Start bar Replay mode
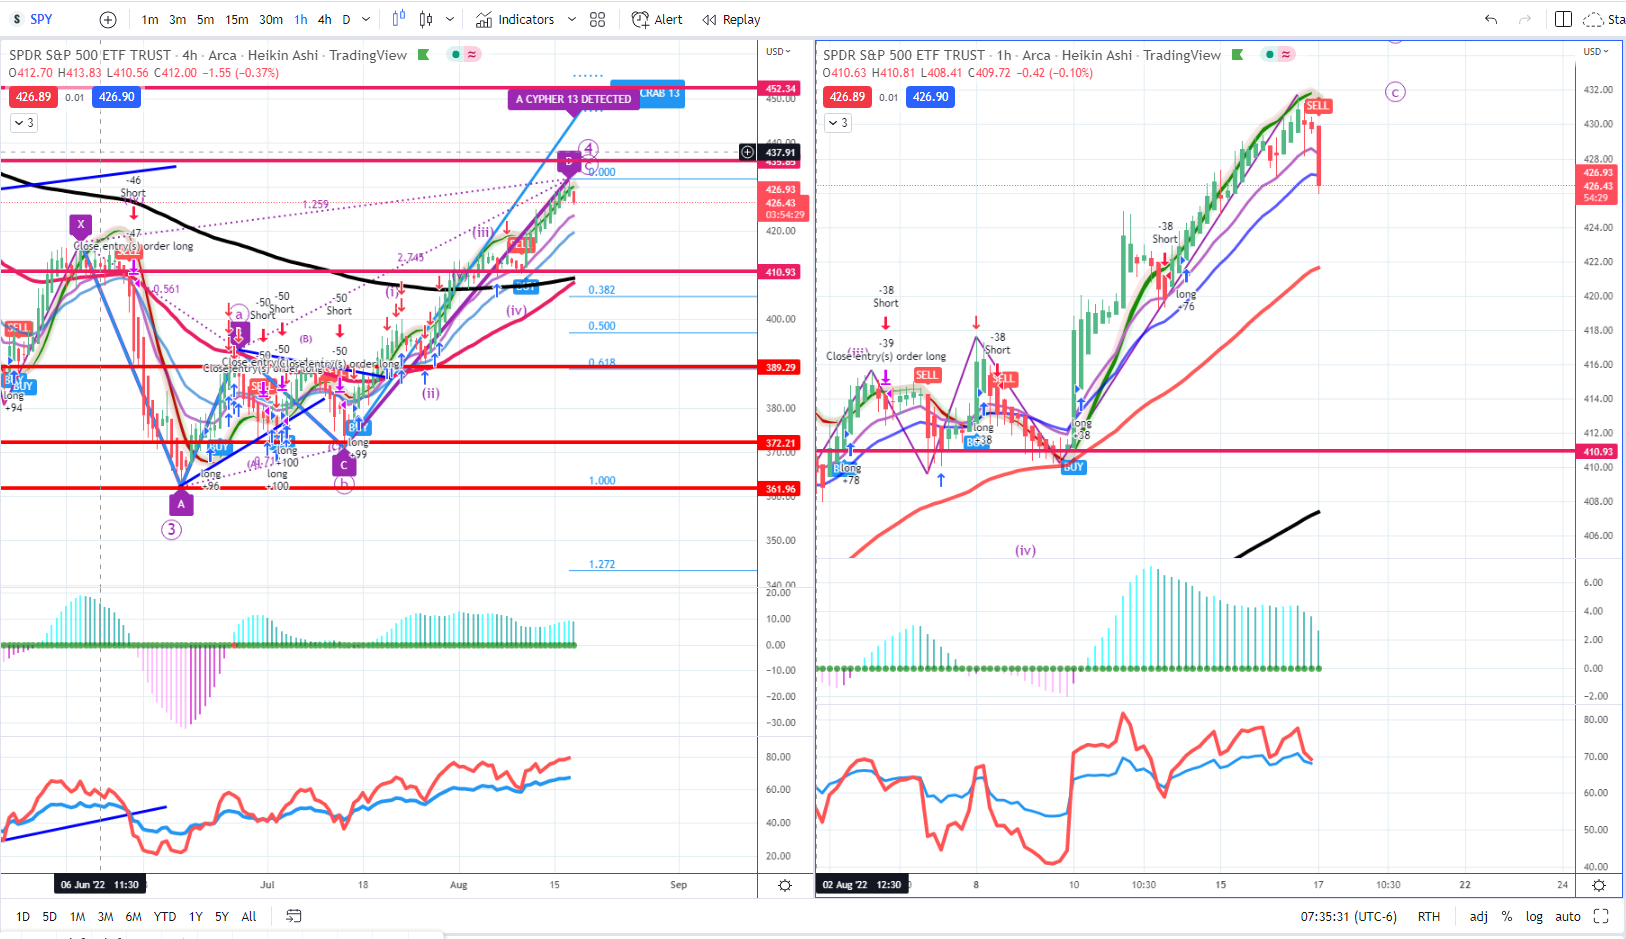1626x939 pixels. (731, 19)
